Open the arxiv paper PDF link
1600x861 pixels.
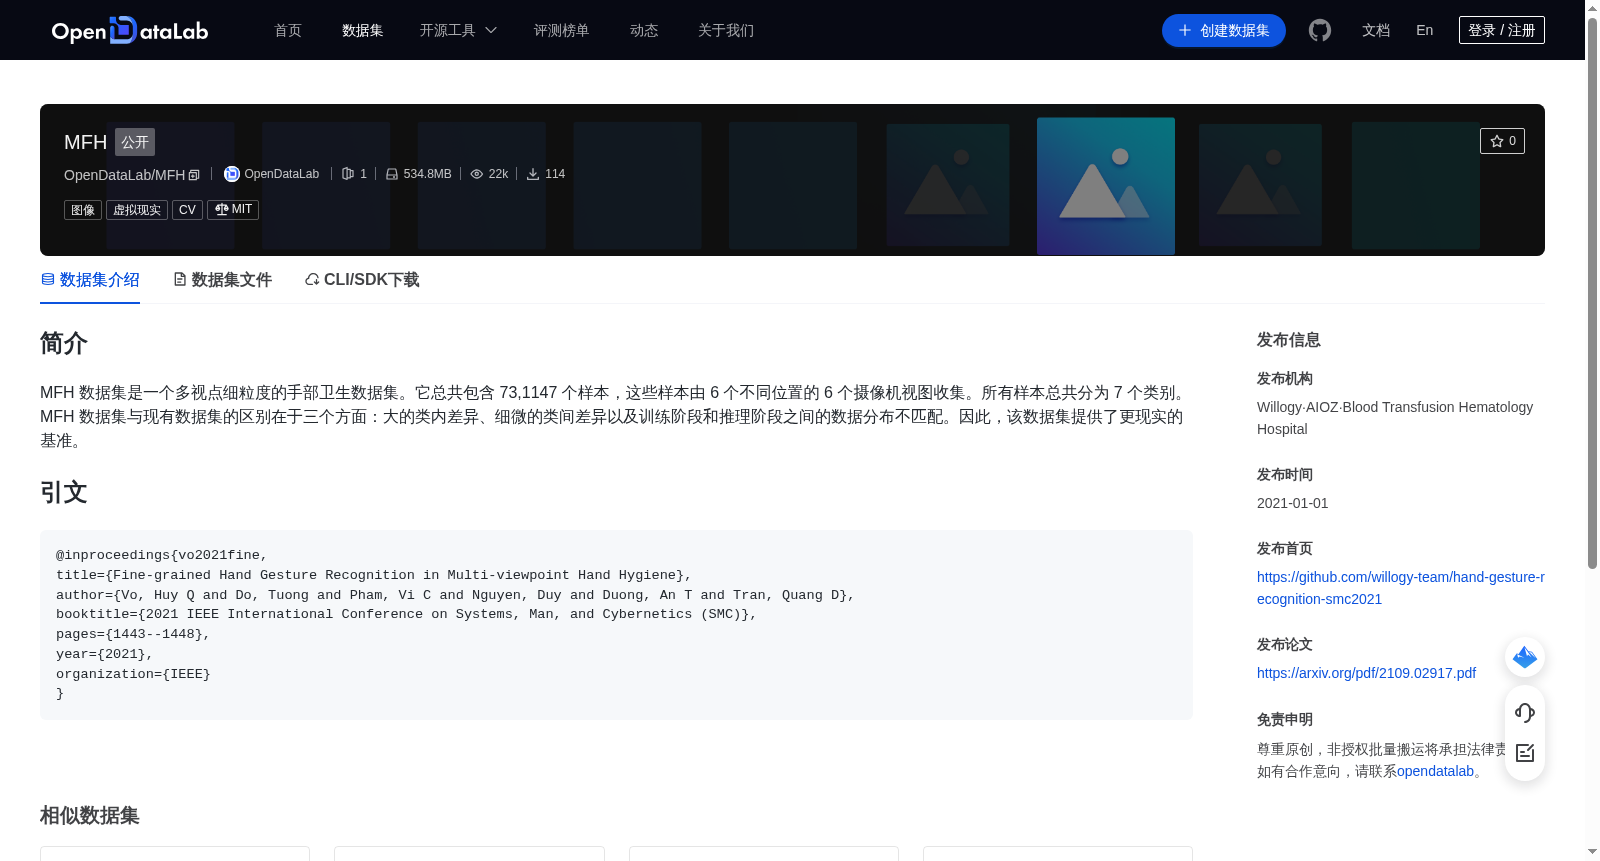tap(1366, 673)
